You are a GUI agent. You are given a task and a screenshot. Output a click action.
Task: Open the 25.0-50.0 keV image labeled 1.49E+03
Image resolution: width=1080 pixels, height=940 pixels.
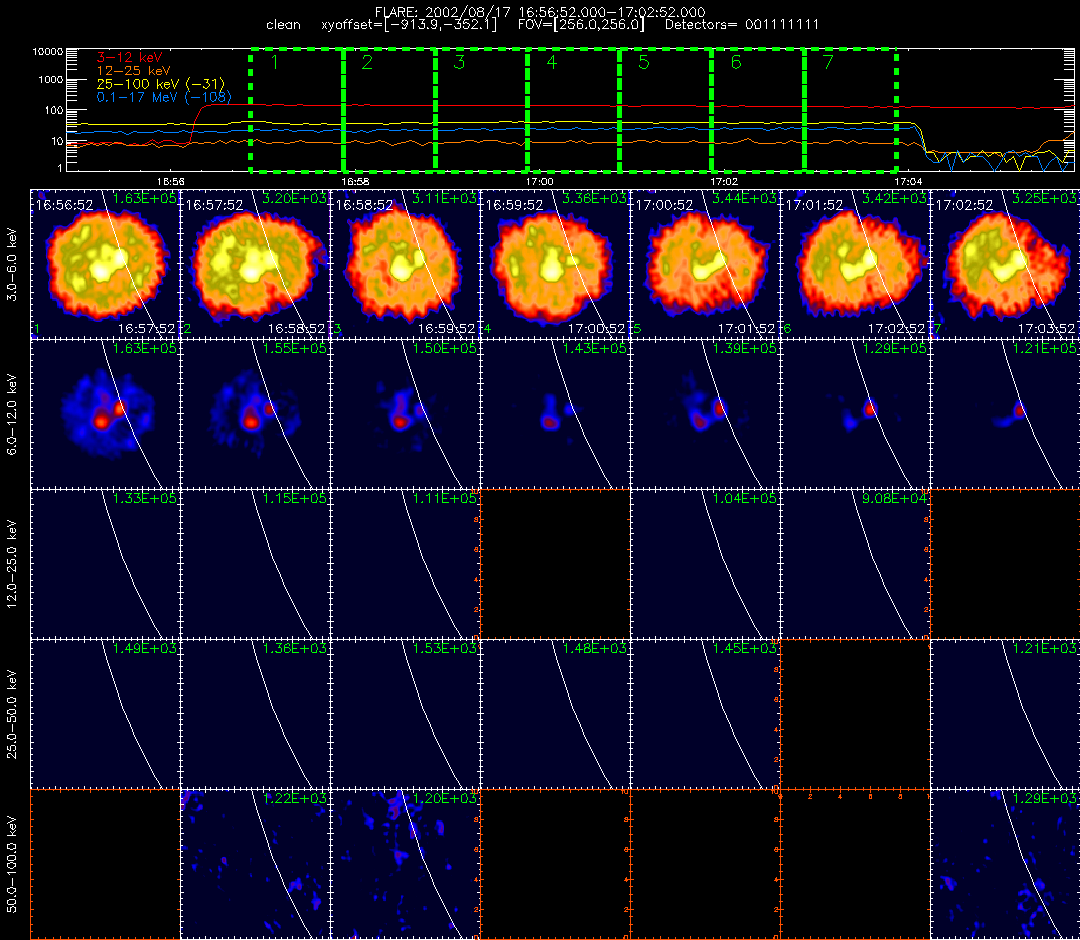[105, 714]
